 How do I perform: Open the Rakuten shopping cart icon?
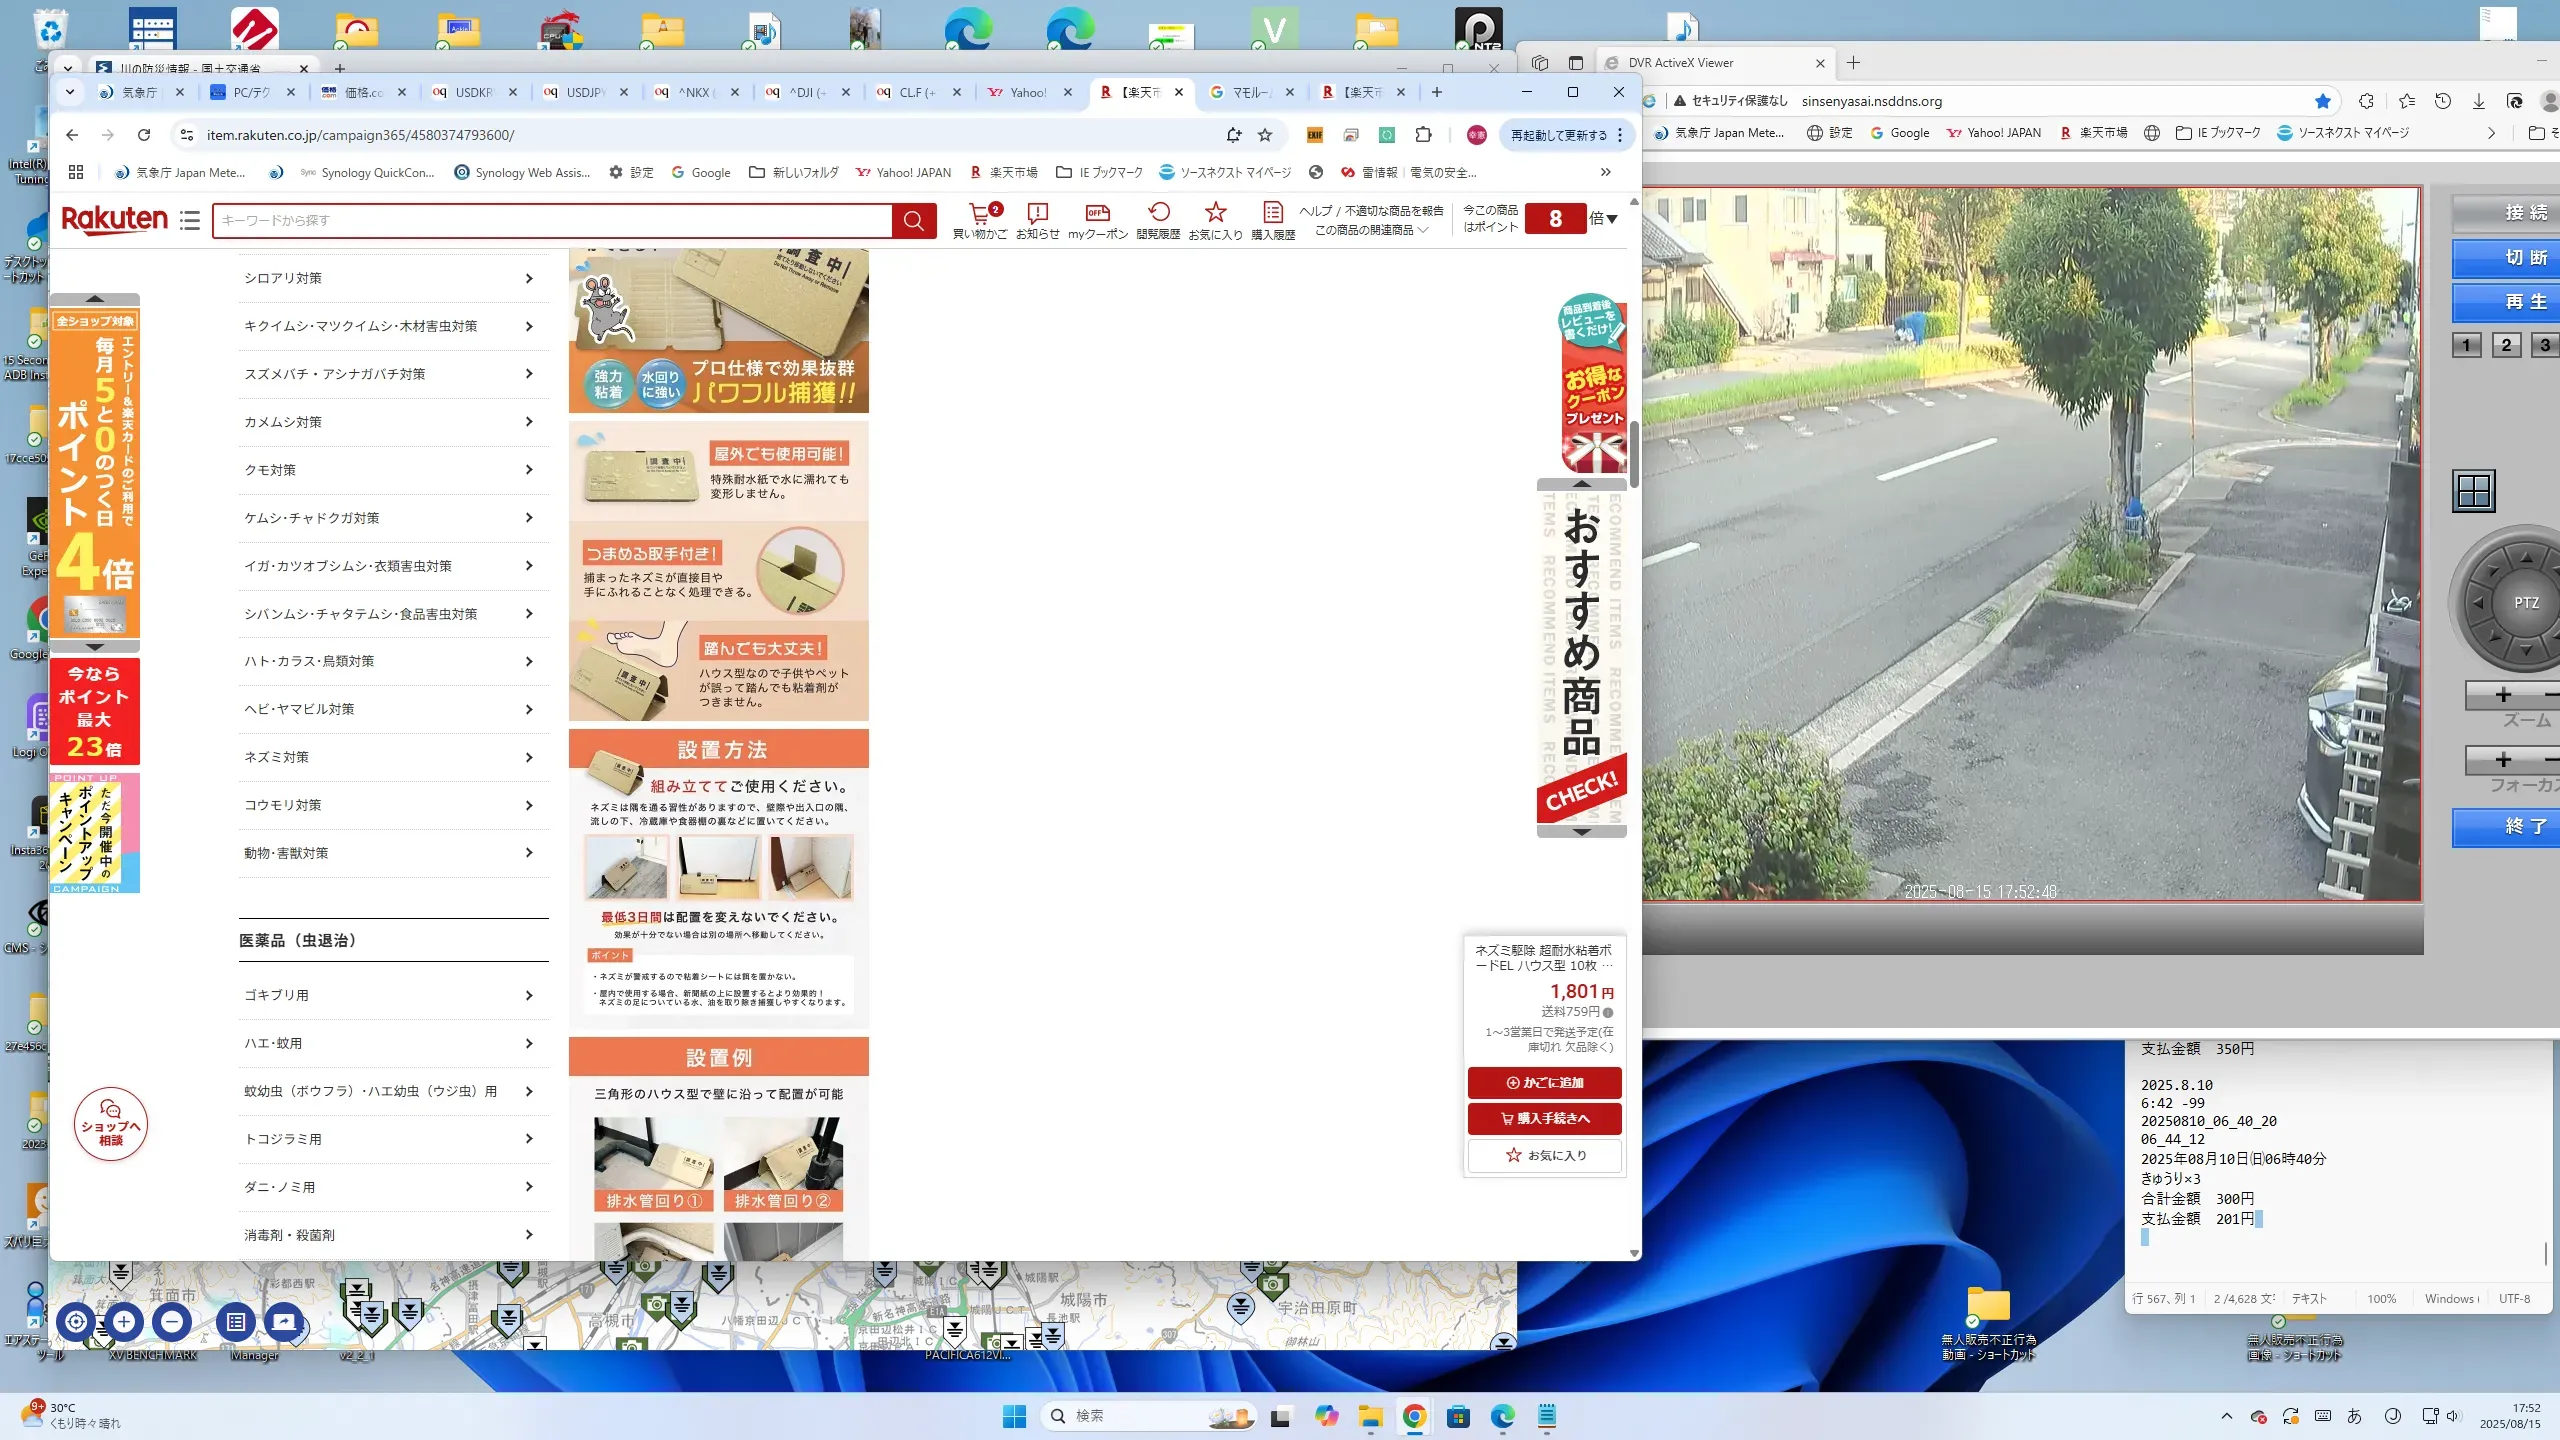979,213
